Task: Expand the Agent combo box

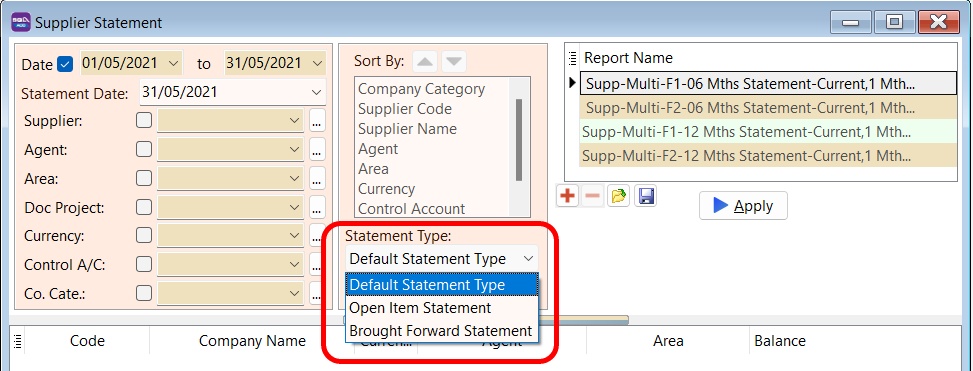Action: tap(295, 150)
